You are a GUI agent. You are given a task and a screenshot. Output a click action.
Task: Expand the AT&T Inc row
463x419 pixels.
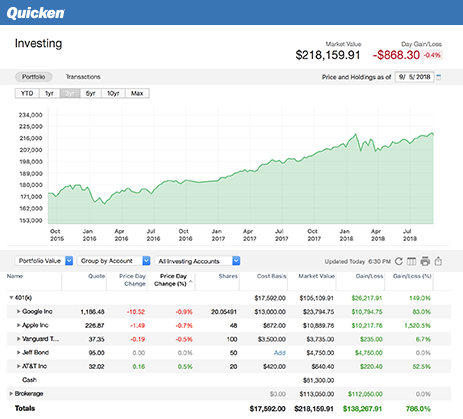[x=19, y=366]
